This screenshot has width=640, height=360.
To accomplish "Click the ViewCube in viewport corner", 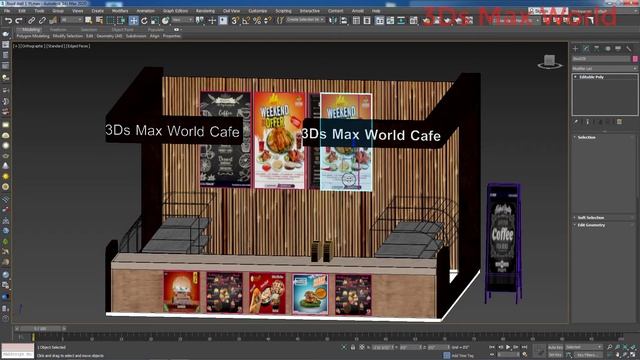I will pyautogui.click(x=549, y=62).
